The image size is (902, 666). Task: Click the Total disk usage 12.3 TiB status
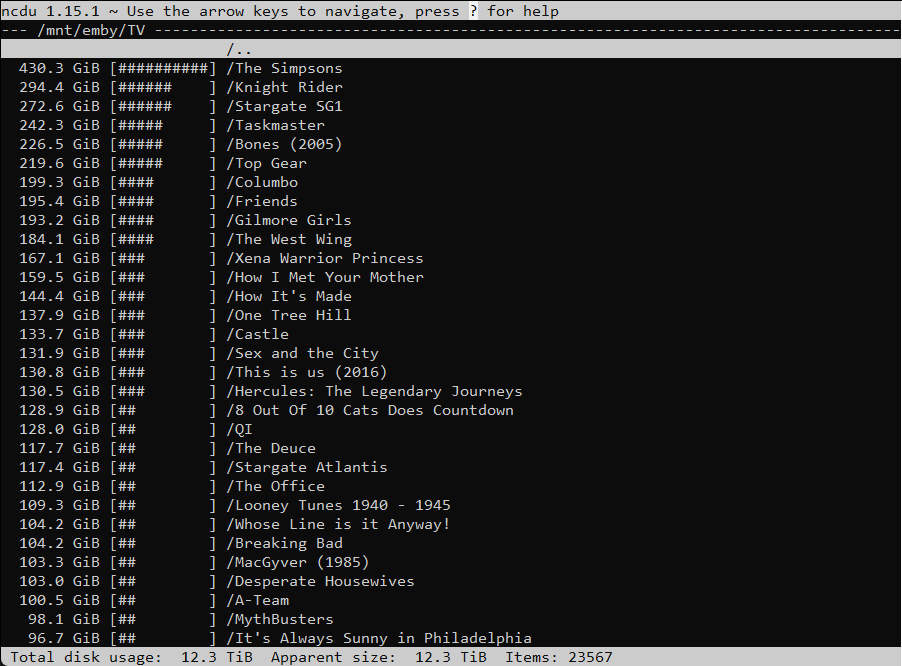[x=131, y=657]
